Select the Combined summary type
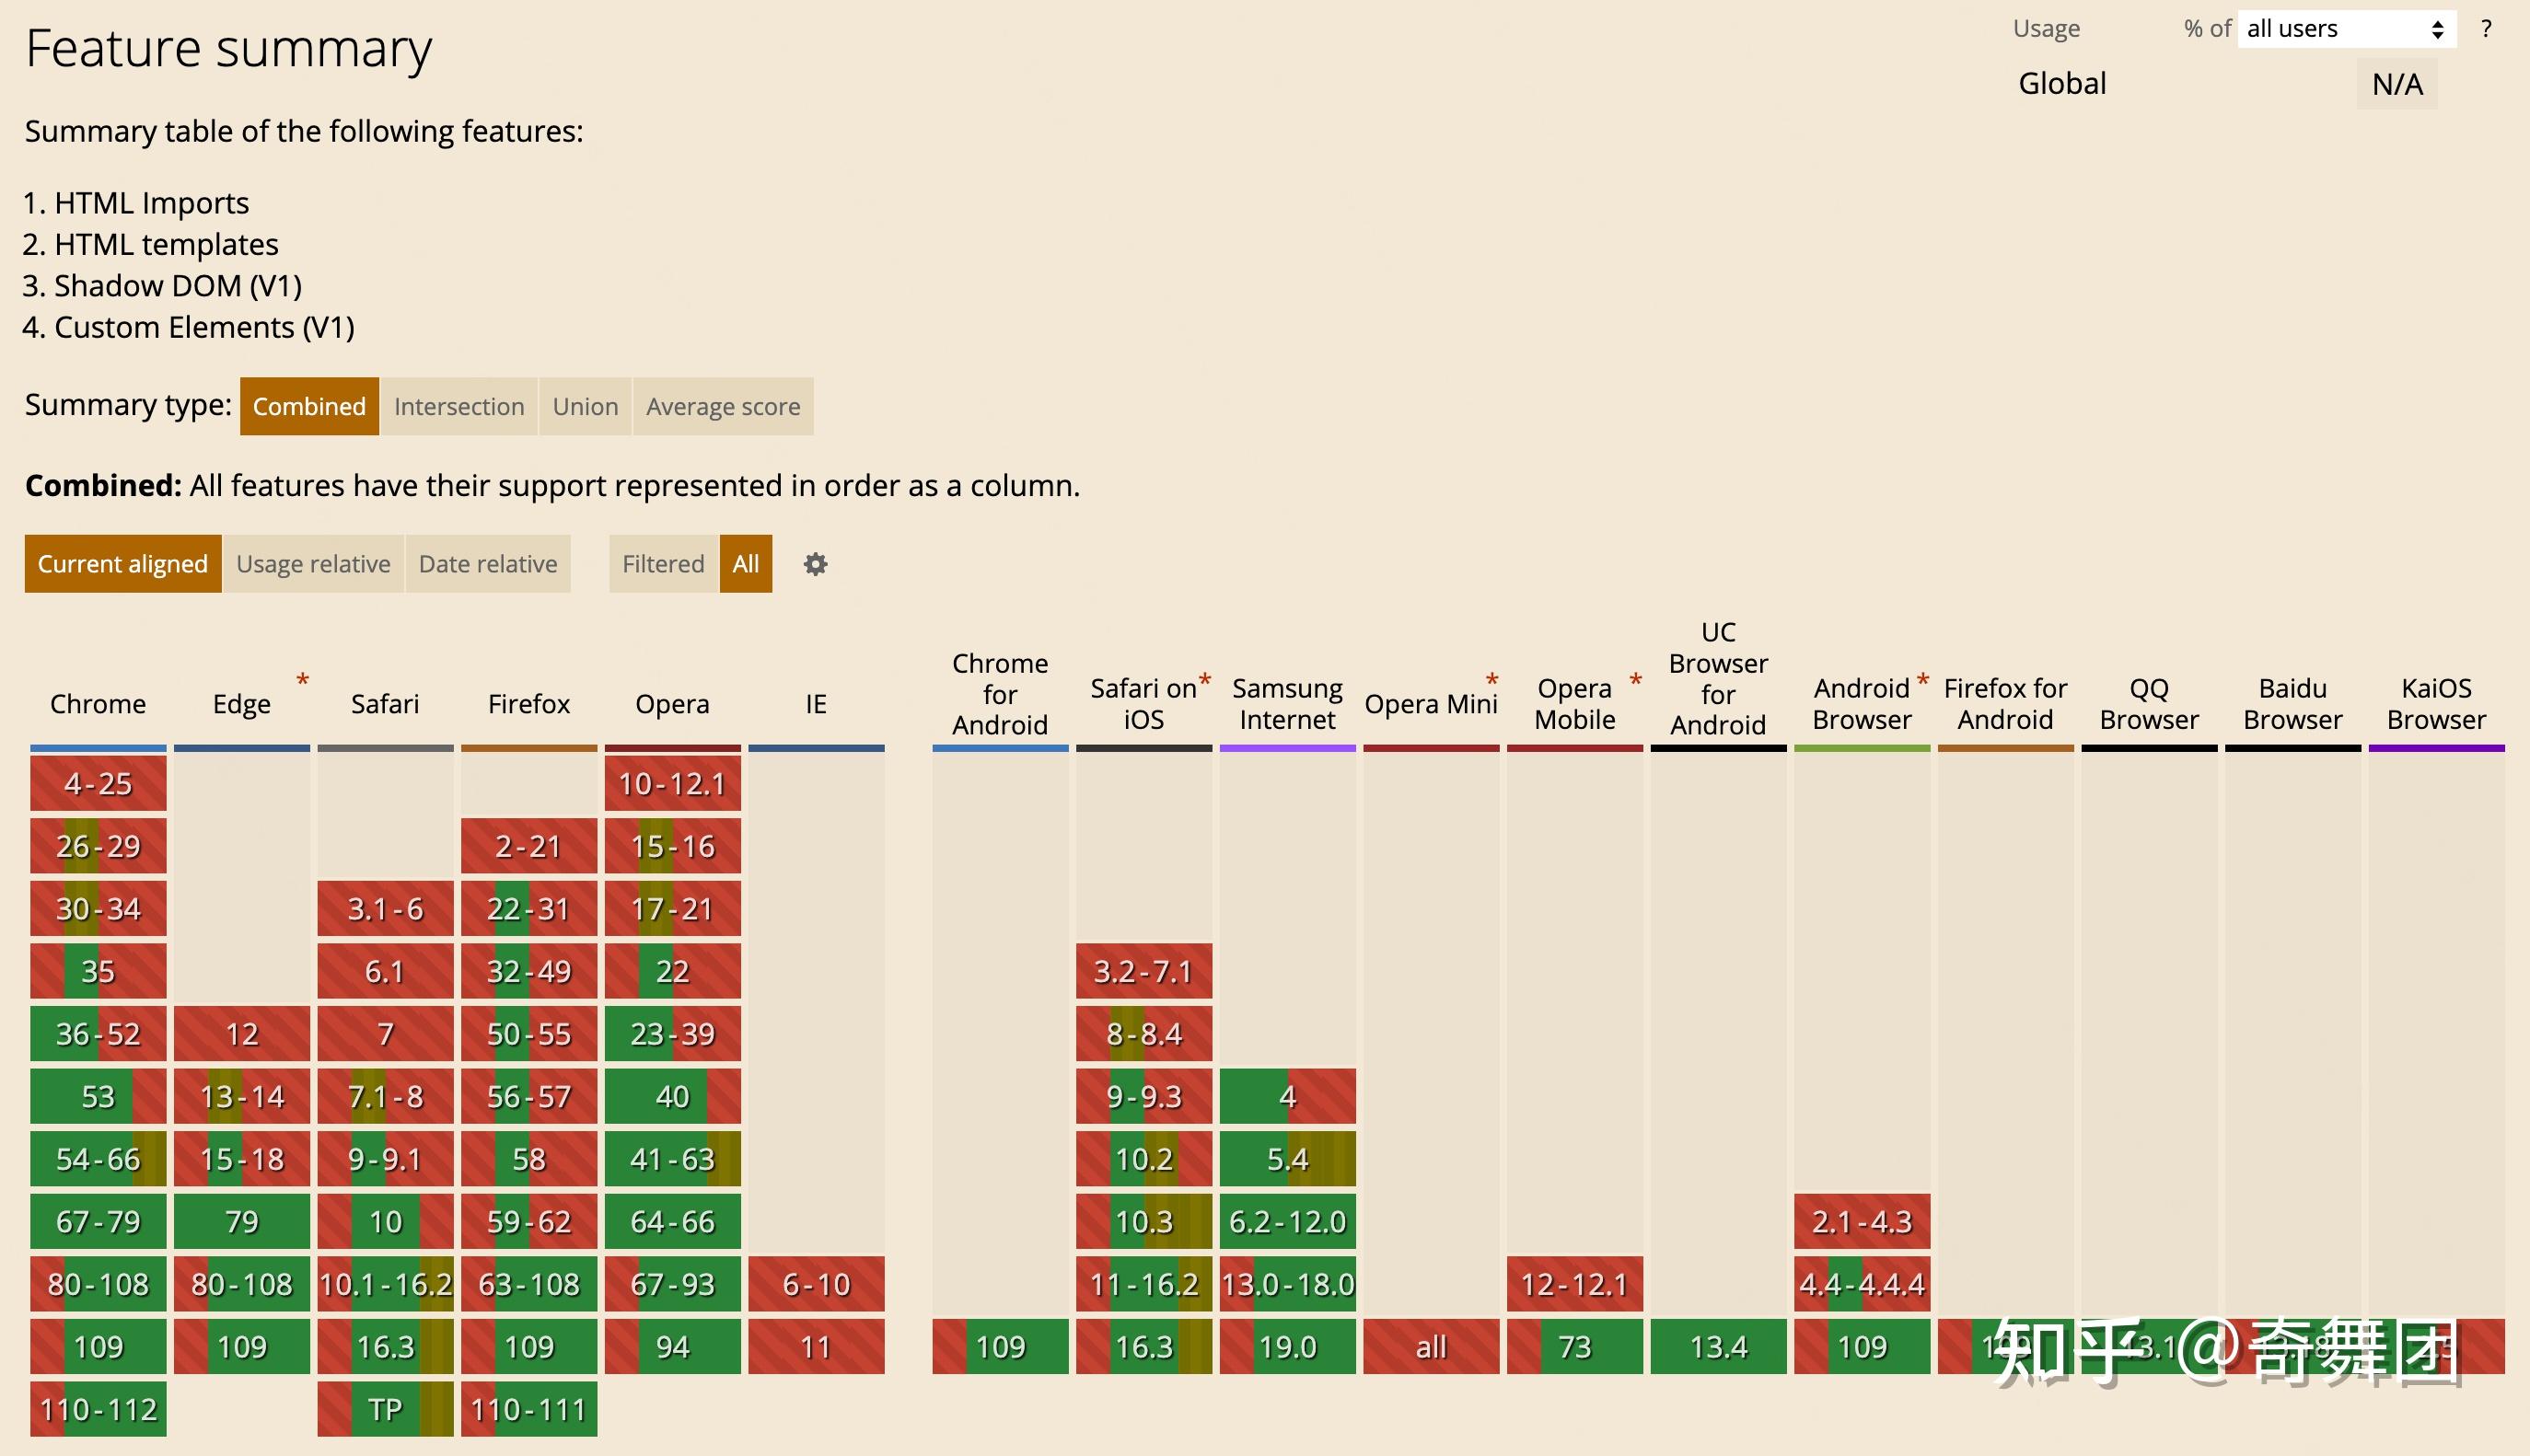This screenshot has height=1456, width=2530. click(x=309, y=406)
